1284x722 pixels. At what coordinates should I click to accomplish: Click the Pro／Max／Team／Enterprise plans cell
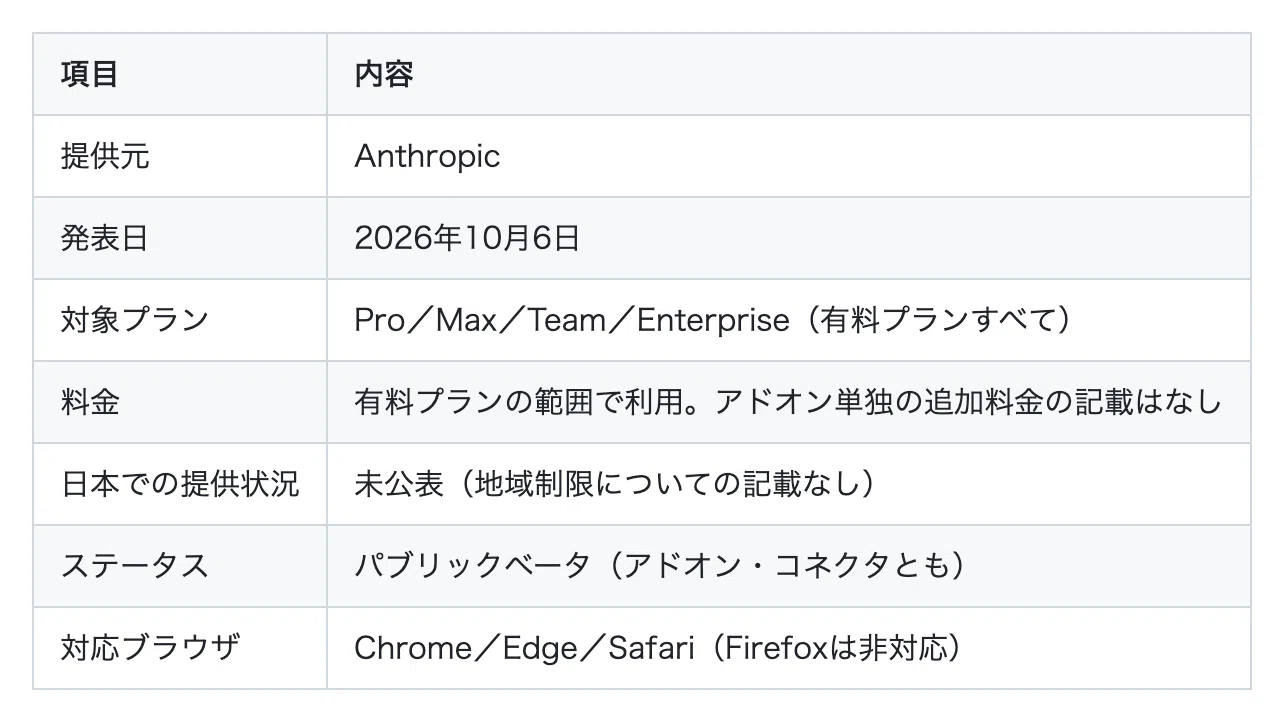[713, 321]
